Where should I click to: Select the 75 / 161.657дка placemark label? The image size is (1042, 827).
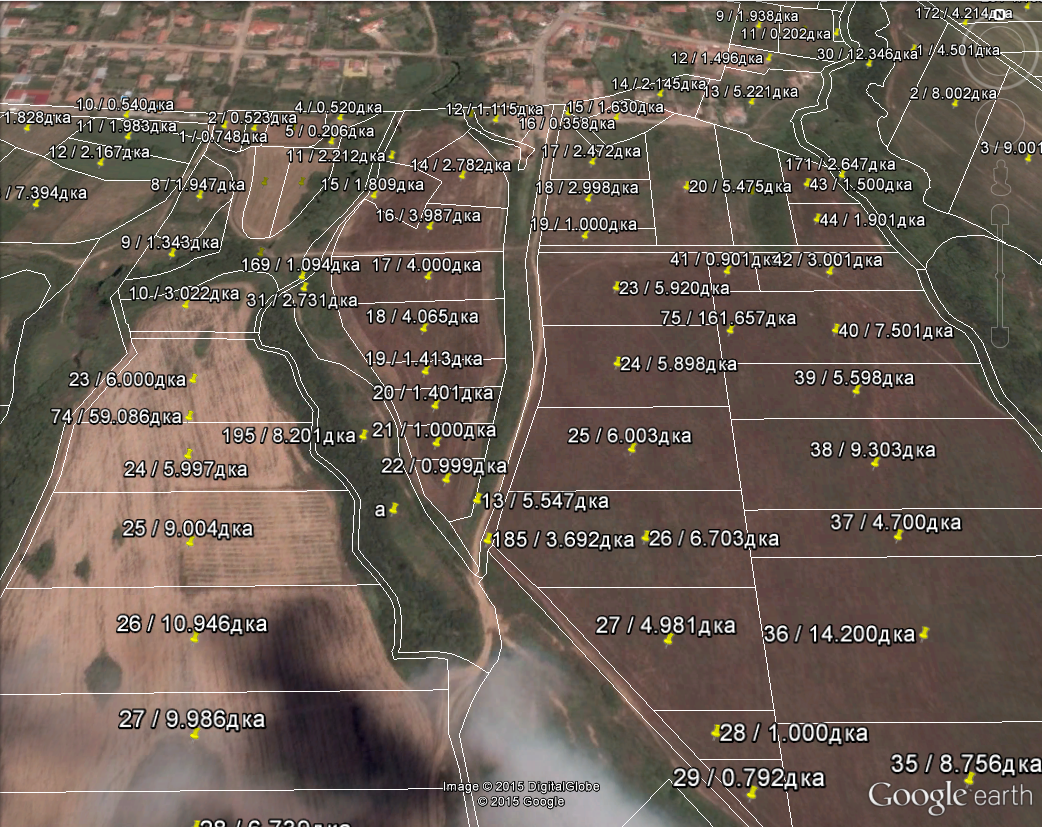[728, 317]
